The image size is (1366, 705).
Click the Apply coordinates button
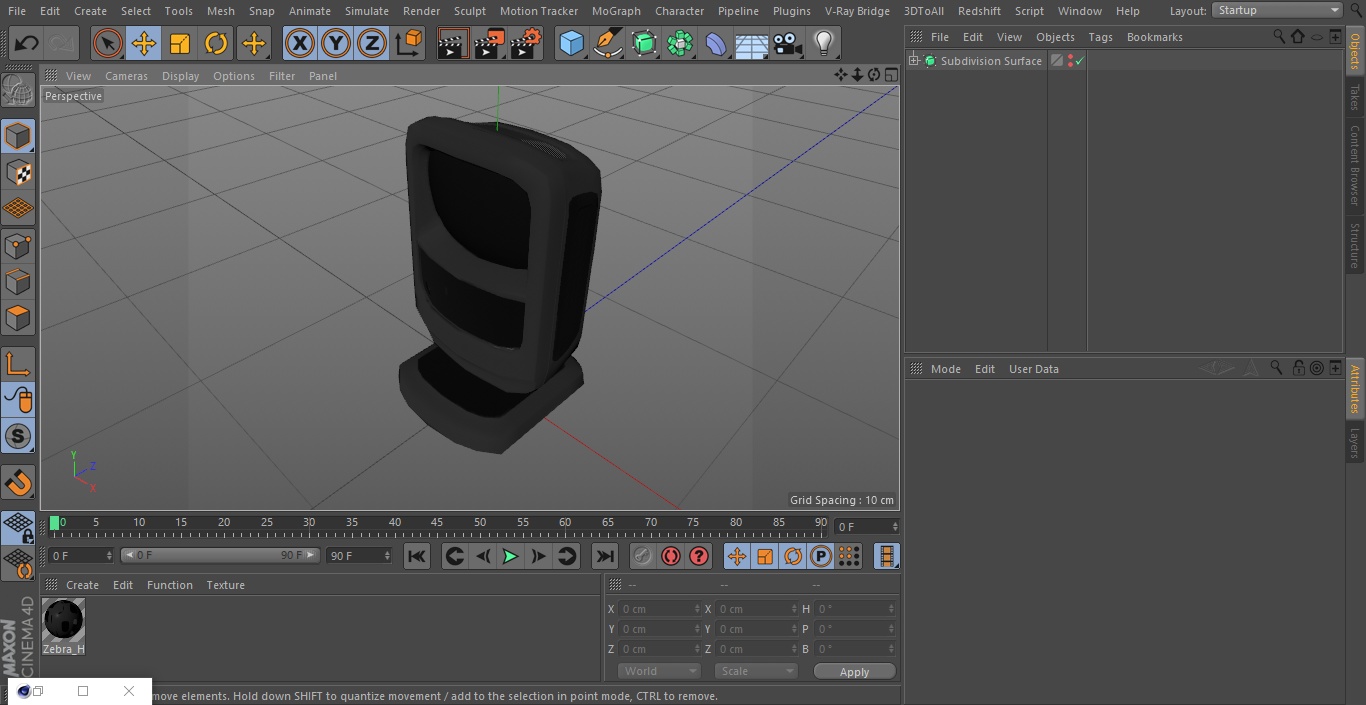tap(854, 672)
